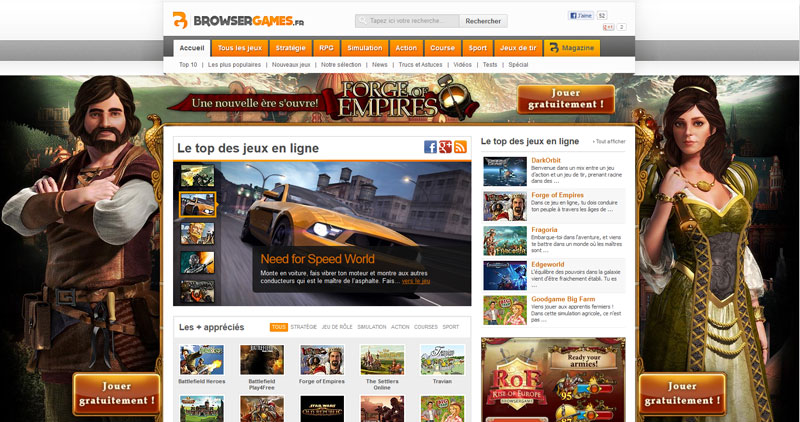Open the RSS feed icon
The width and height of the screenshot is (800, 422).
[461, 147]
